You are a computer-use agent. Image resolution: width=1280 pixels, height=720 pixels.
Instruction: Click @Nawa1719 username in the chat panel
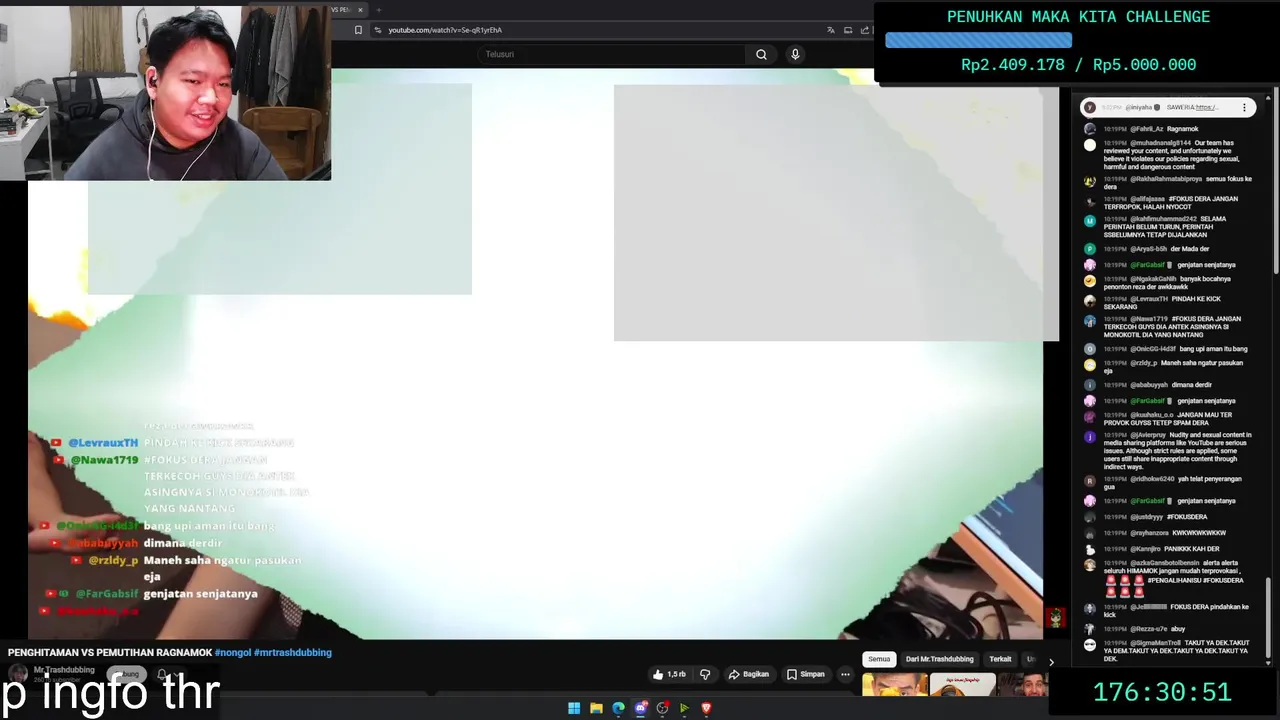(x=1149, y=319)
